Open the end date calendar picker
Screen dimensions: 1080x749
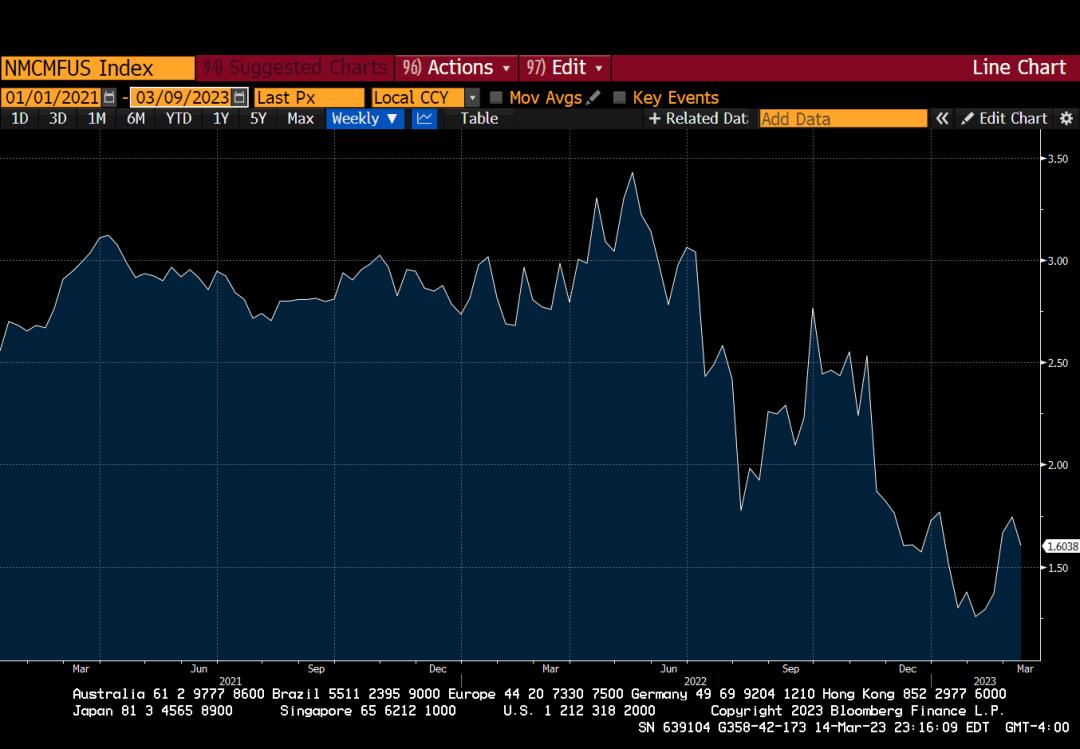239,97
